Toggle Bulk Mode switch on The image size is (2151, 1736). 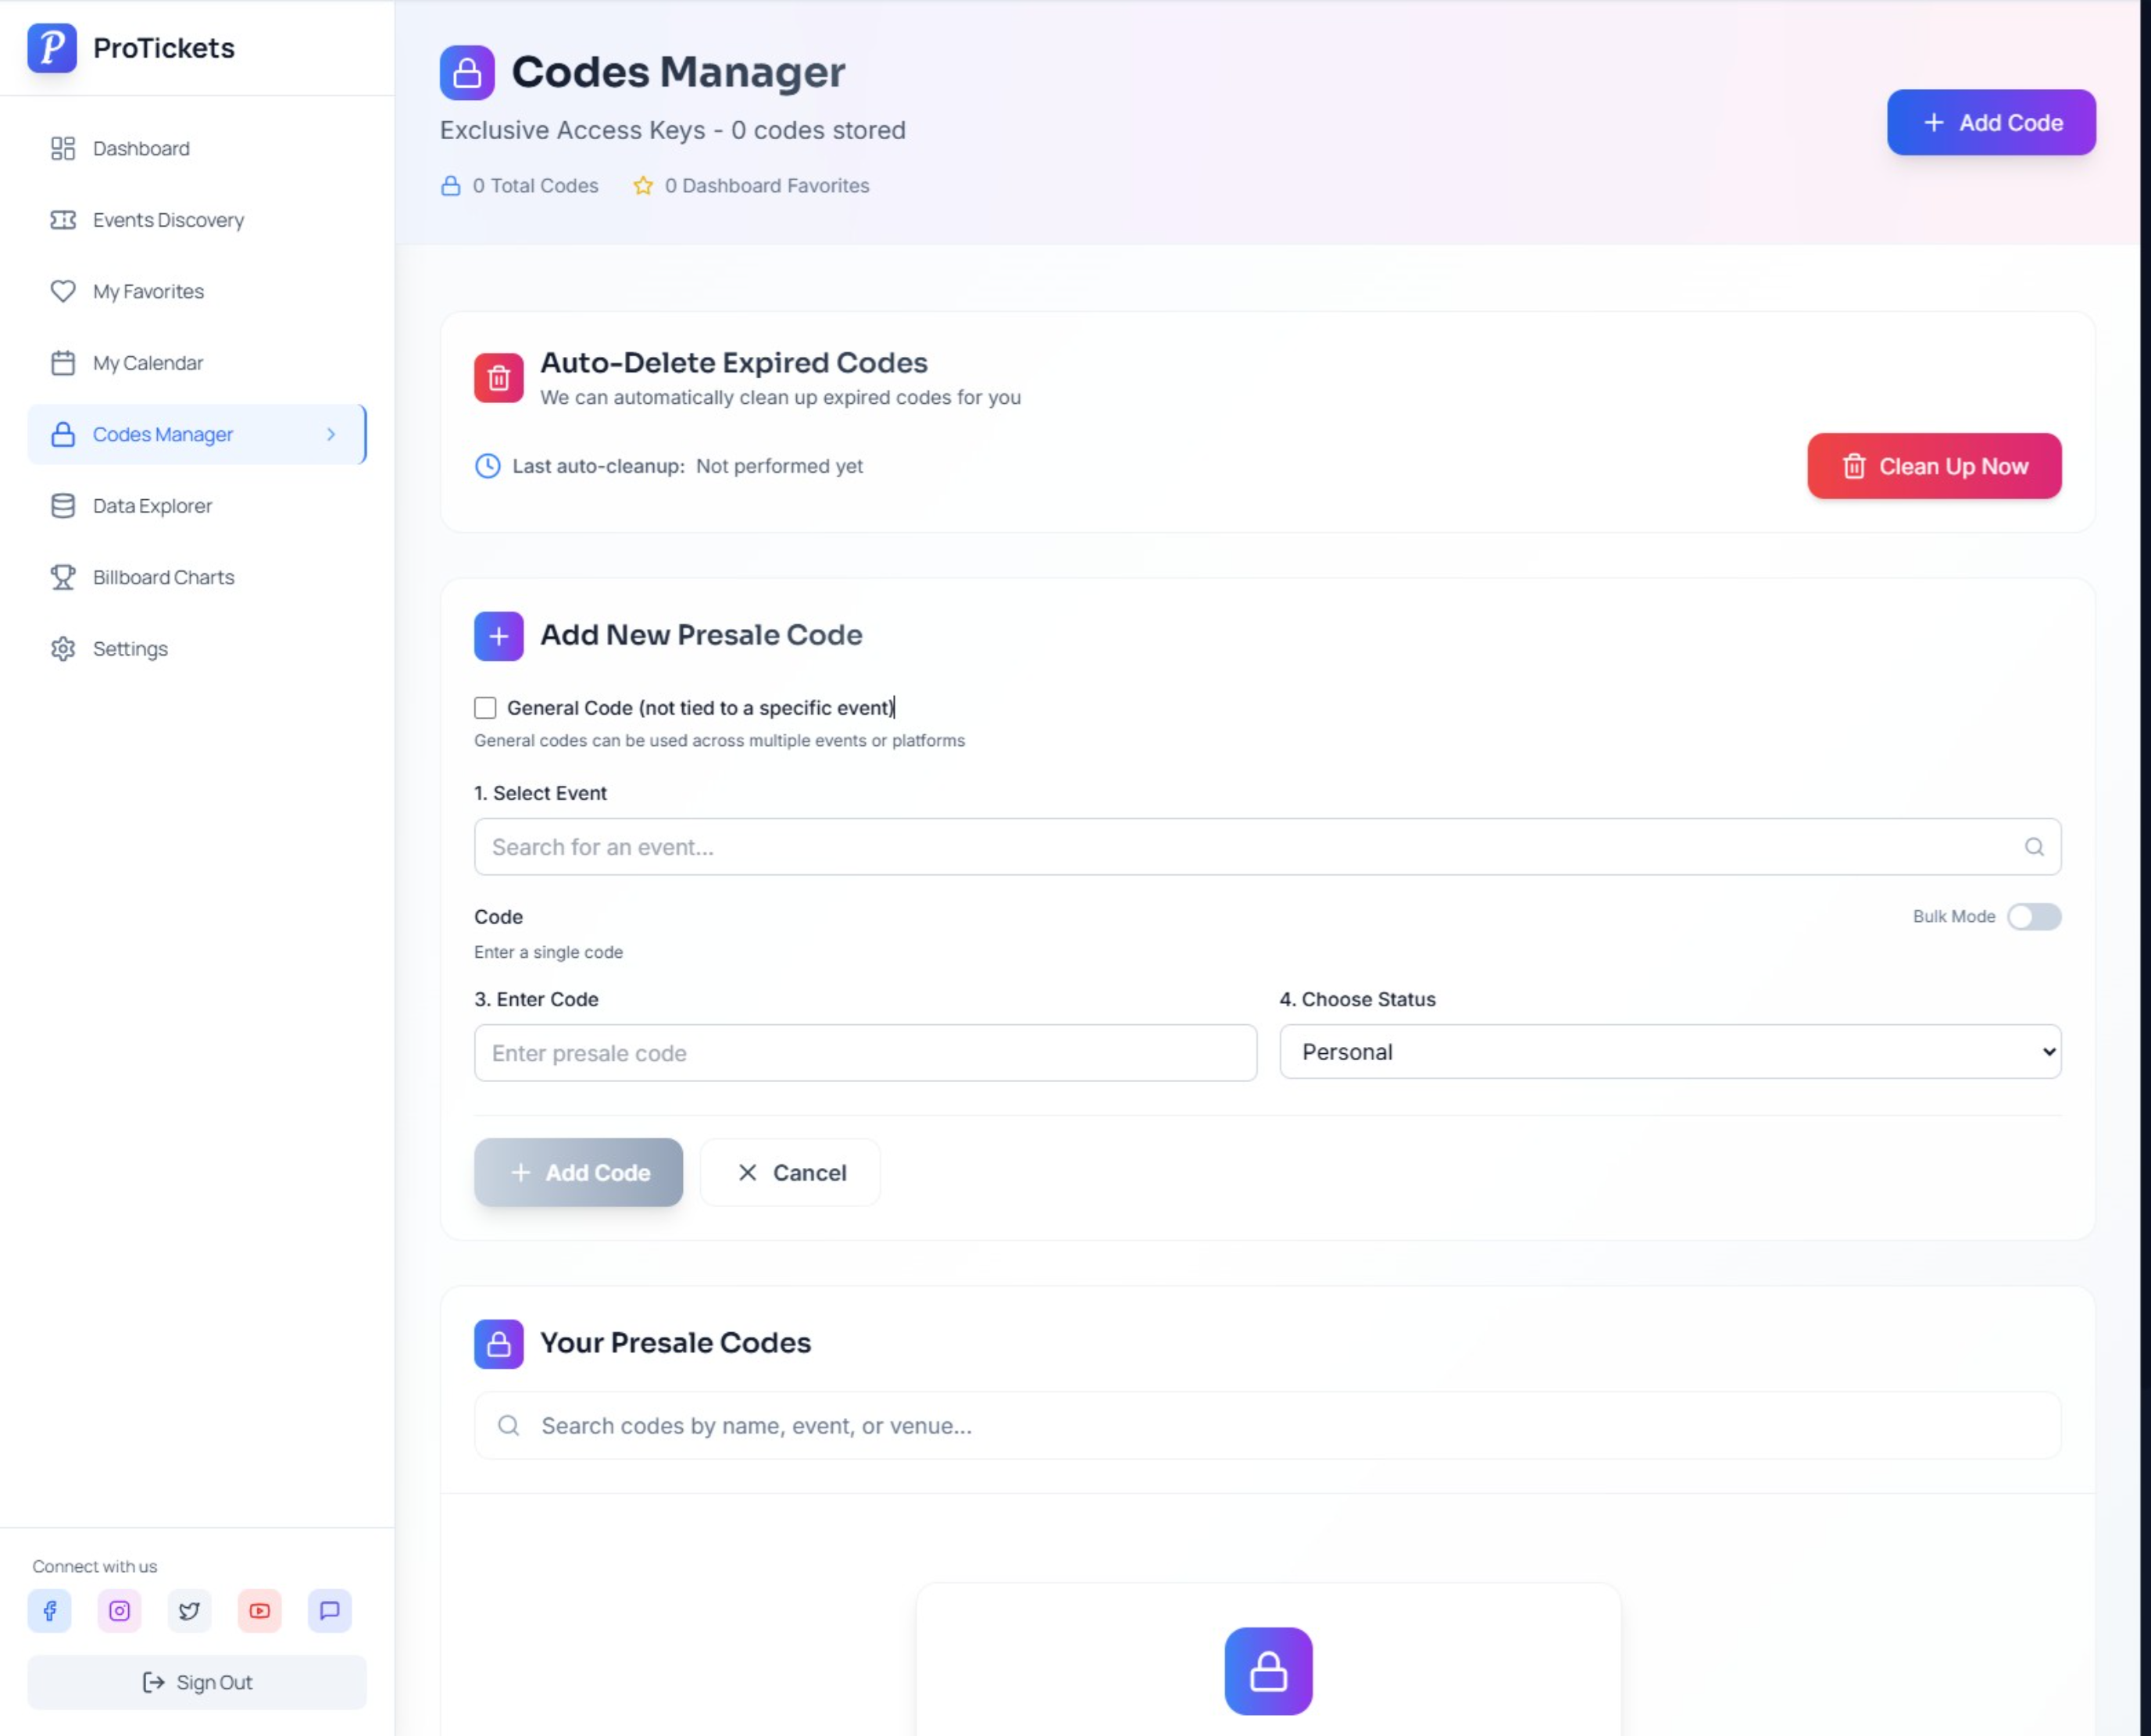click(x=2034, y=917)
